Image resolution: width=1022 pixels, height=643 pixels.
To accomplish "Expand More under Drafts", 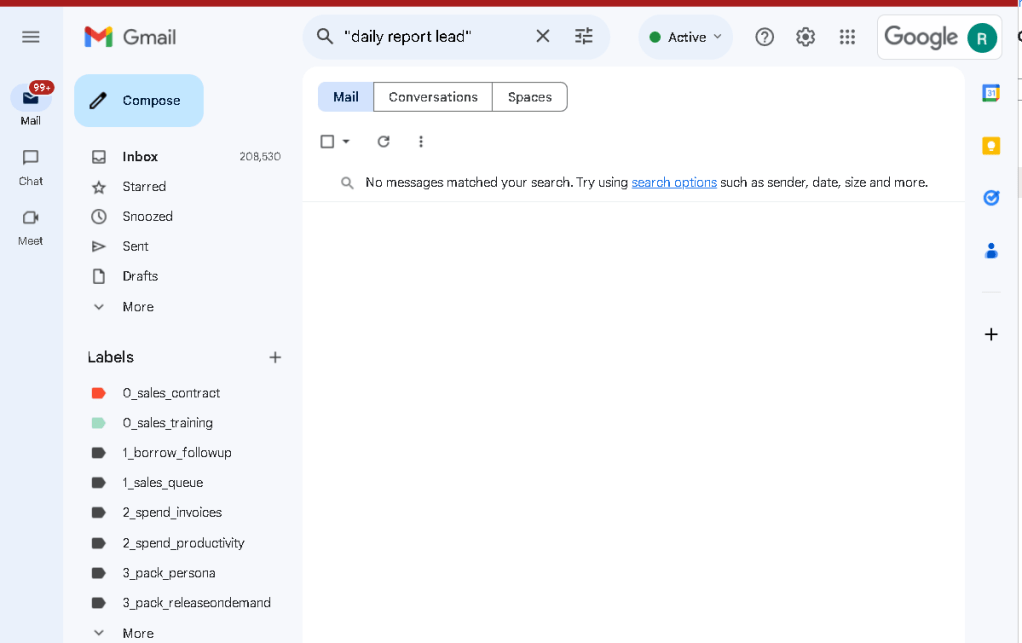I will [138, 307].
